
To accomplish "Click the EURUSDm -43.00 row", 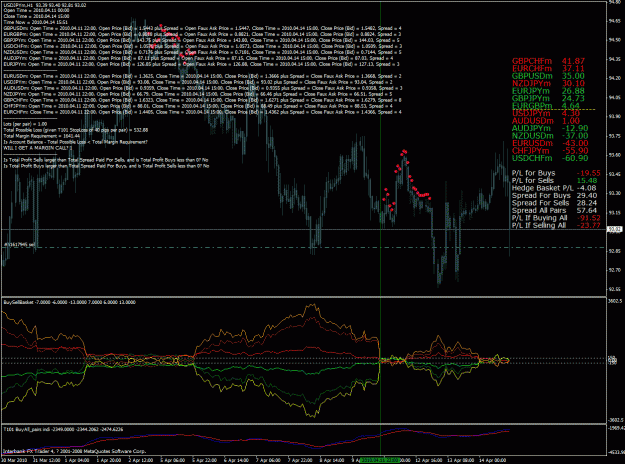I will (550, 143).
